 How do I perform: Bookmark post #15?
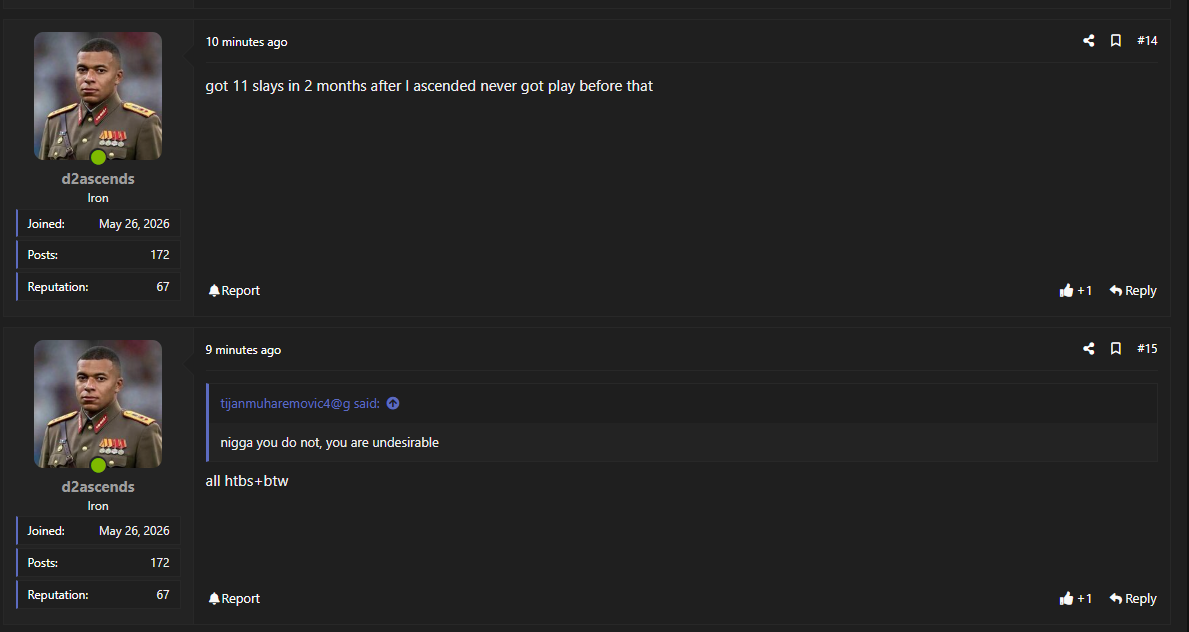1115,349
